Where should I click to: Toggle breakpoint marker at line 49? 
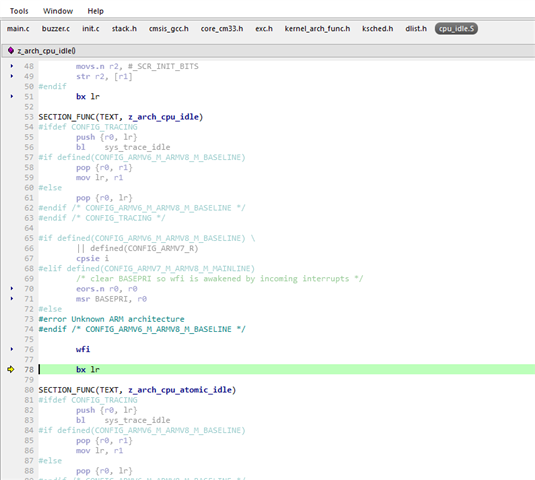click(12, 76)
